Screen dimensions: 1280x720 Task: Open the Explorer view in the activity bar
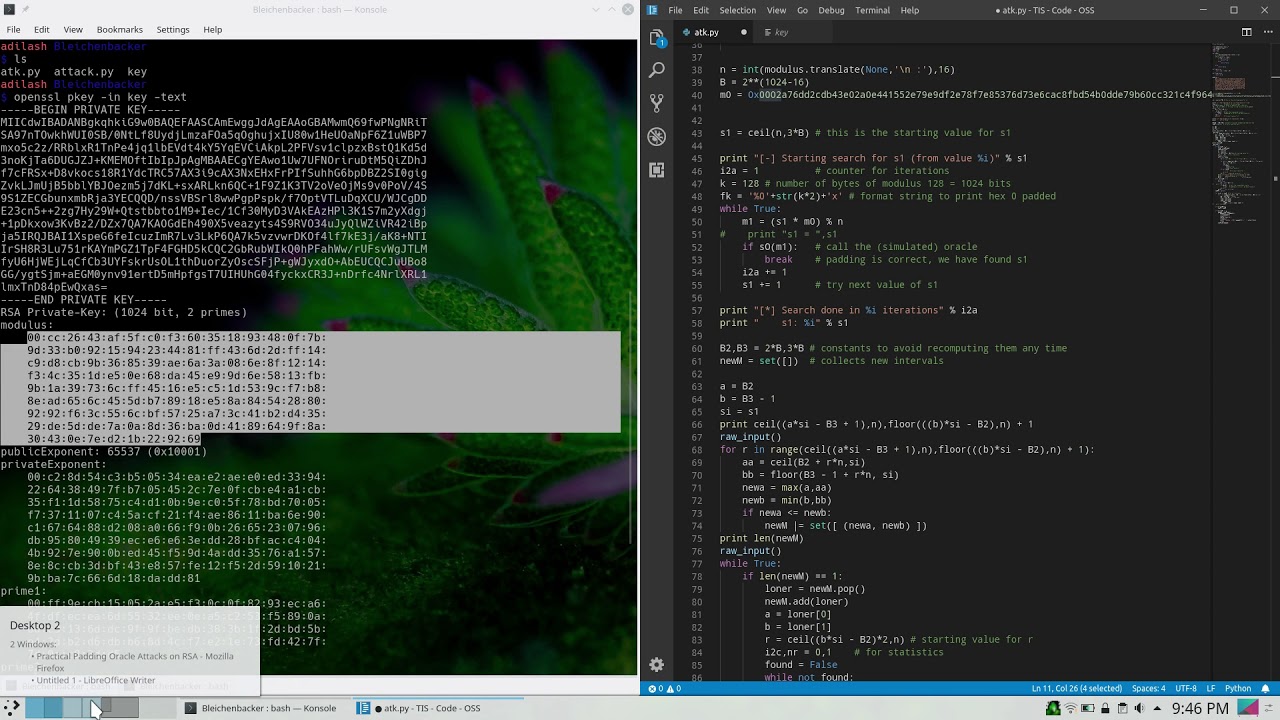(x=657, y=38)
